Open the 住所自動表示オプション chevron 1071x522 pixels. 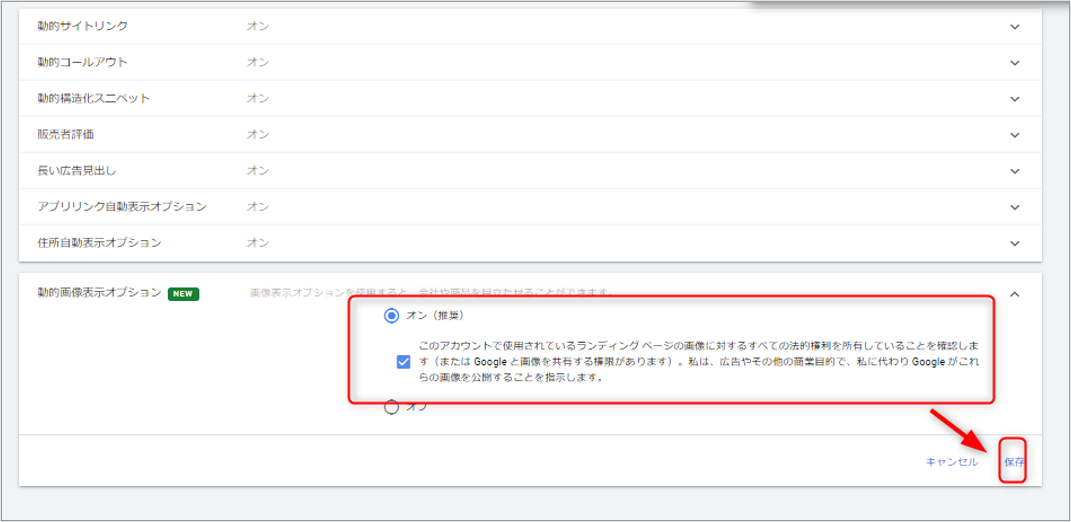tap(1014, 242)
